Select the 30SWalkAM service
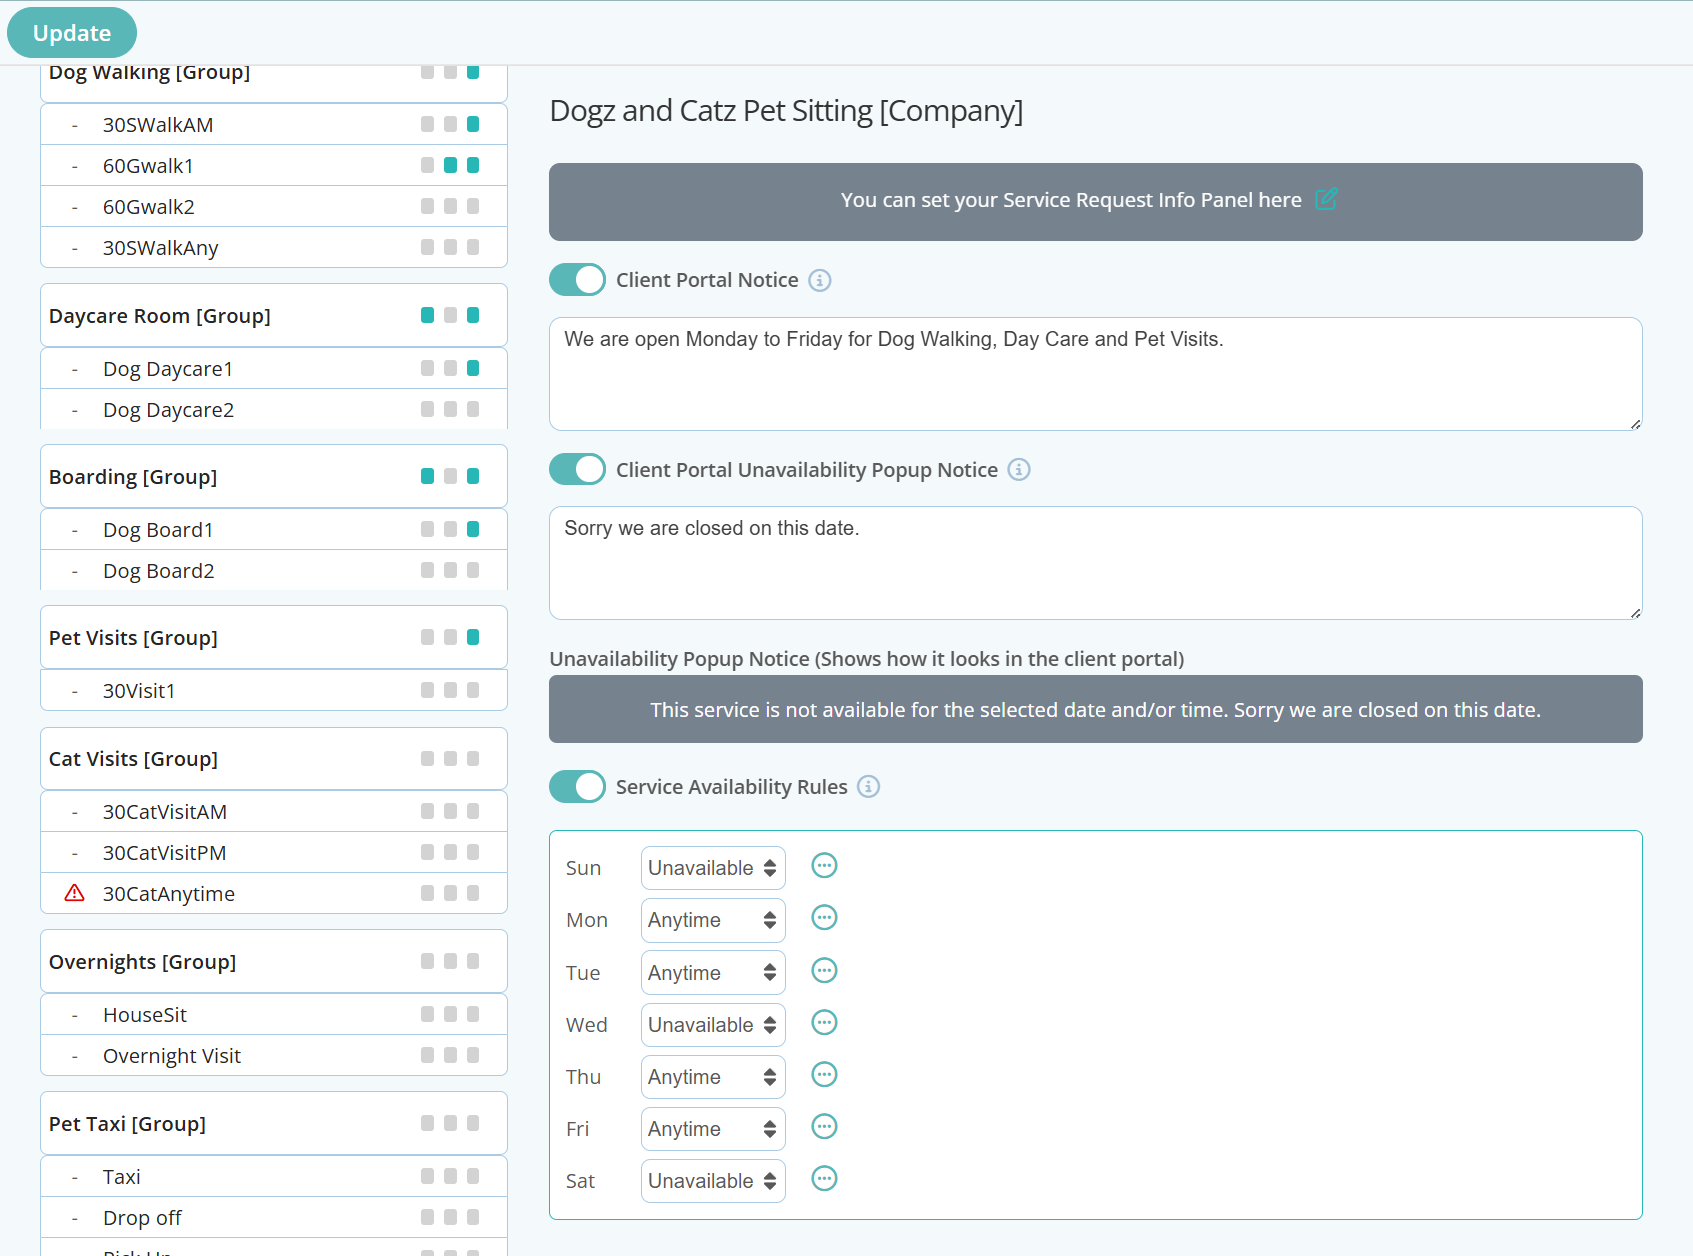 [273, 125]
